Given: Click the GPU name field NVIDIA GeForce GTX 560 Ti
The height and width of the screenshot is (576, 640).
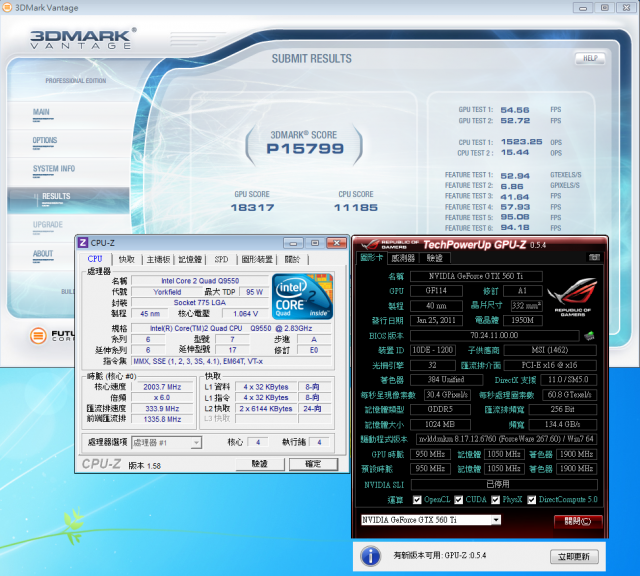Looking at the screenshot, I should 476,276.
